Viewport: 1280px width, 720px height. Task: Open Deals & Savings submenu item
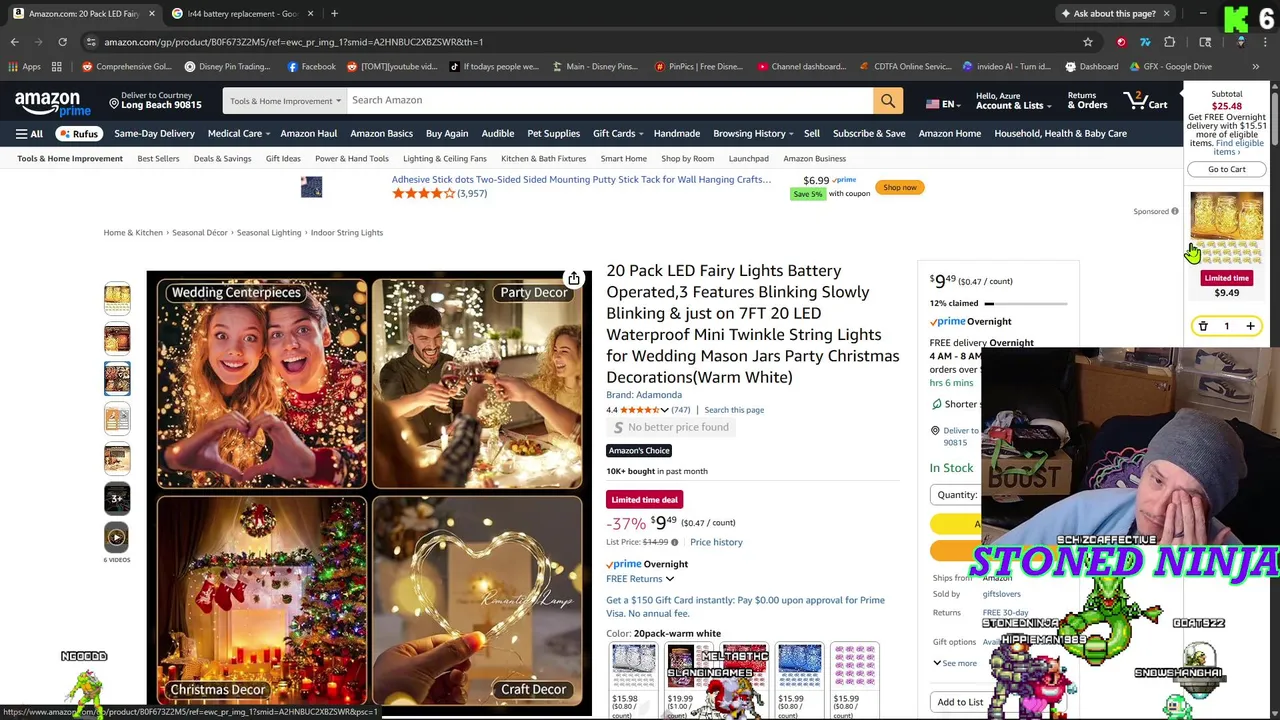click(222, 159)
